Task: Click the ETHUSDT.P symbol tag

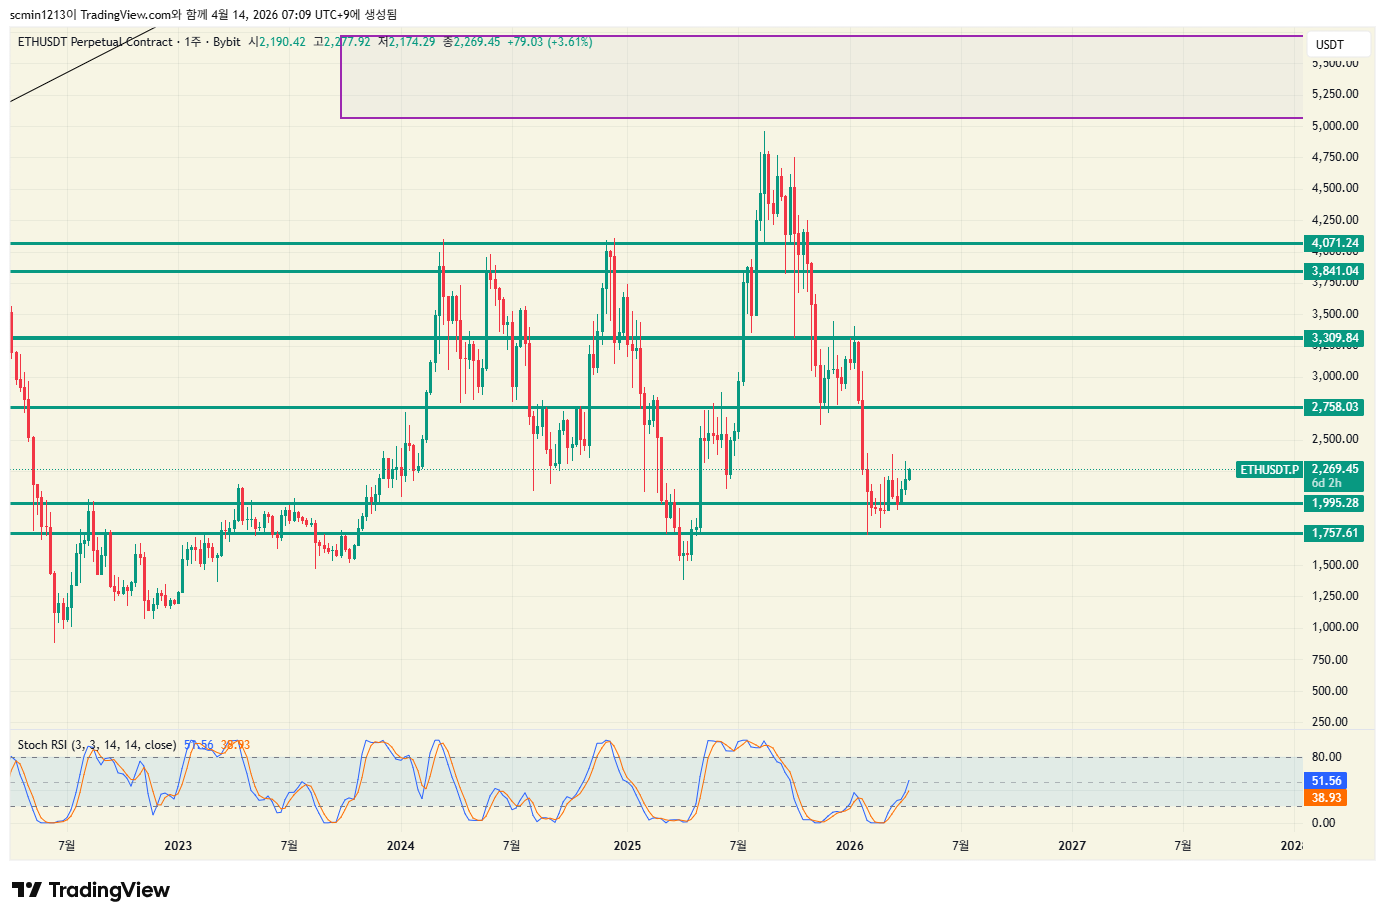Action: pyautogui.click(x=1269, y=470)
